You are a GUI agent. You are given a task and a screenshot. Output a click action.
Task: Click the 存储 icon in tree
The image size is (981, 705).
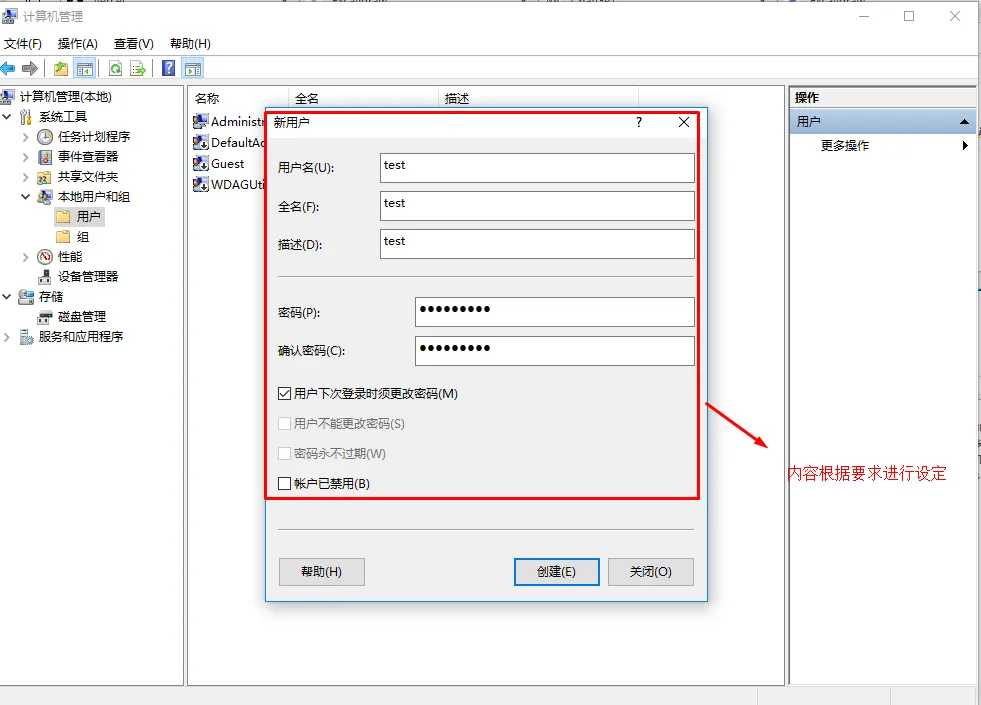[26, 297]
